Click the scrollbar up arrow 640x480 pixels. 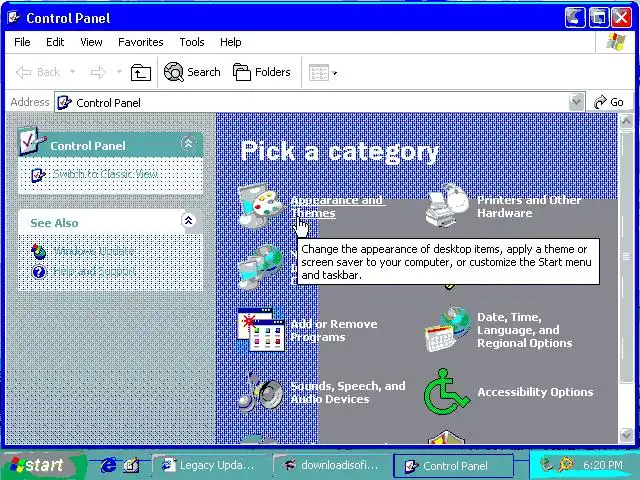(626, 121)
